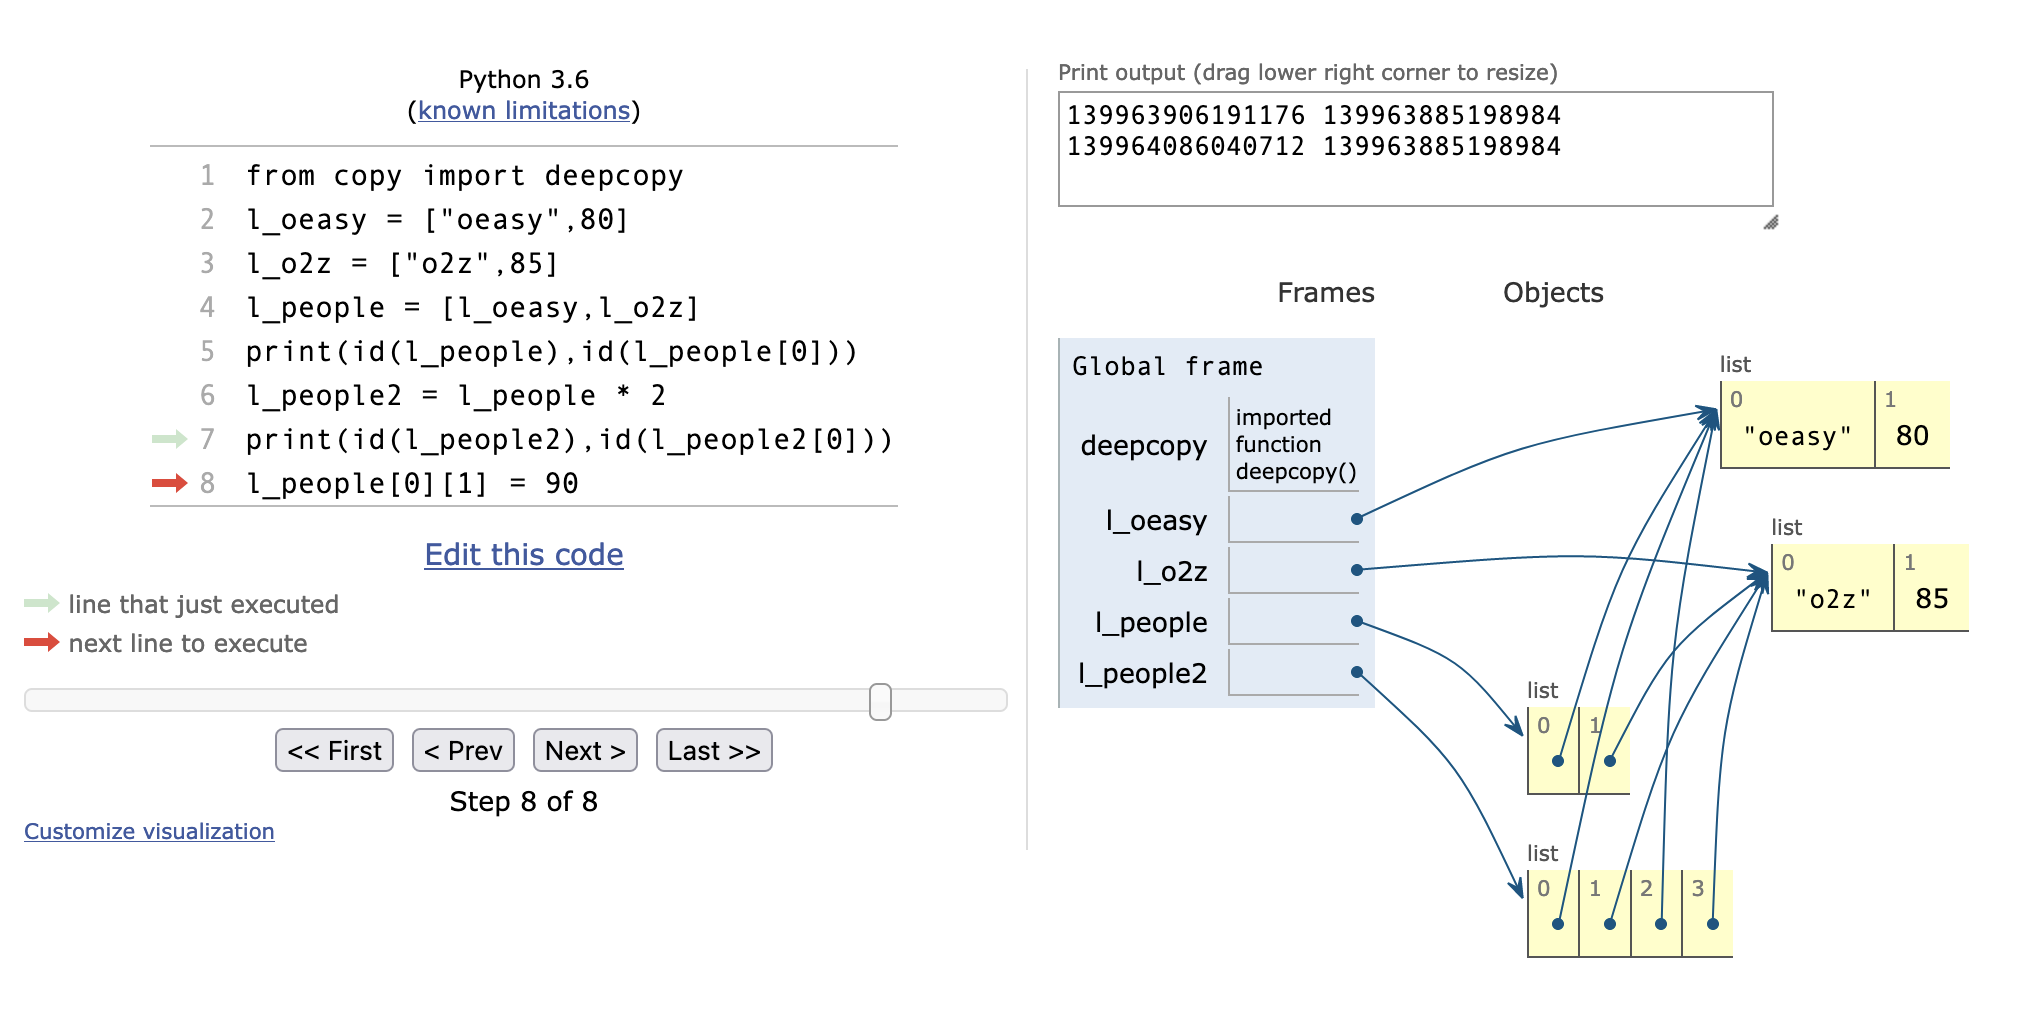
Task: Click inside the print output text area
Action: click(1416, 149)
